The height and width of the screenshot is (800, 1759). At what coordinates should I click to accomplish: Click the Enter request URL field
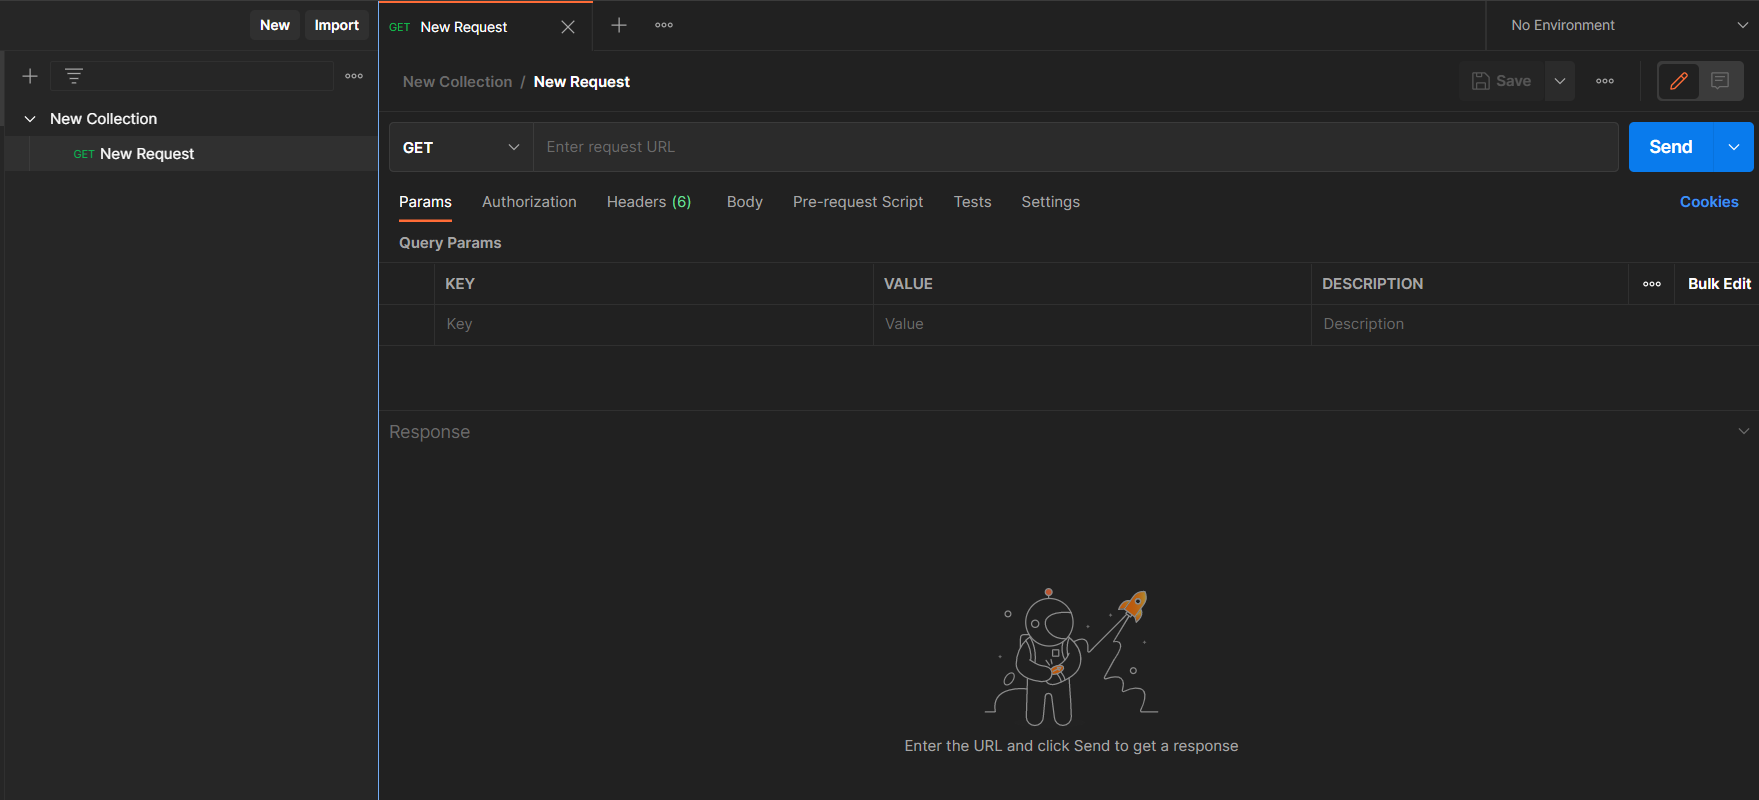pyautogui.click(x=1075, y=147)
